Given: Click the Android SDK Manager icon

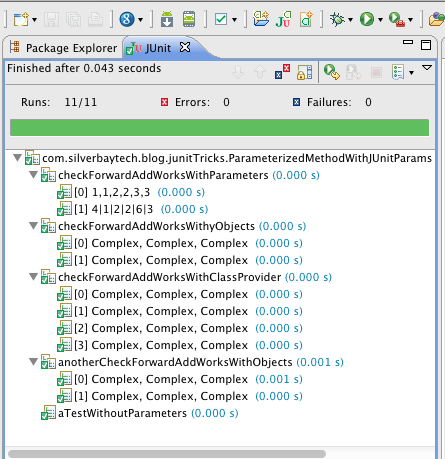Looking at the screenshot, I should [x=167, y=19].
